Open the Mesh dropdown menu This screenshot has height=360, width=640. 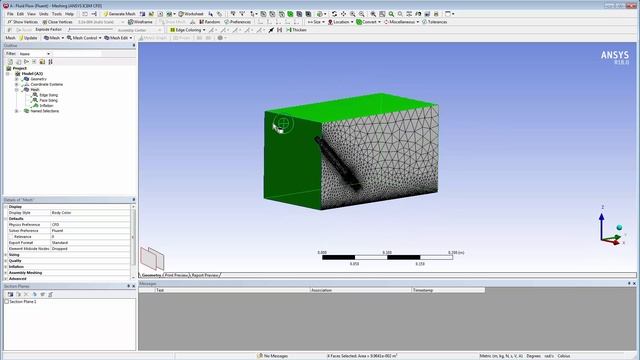click(54, 38)
